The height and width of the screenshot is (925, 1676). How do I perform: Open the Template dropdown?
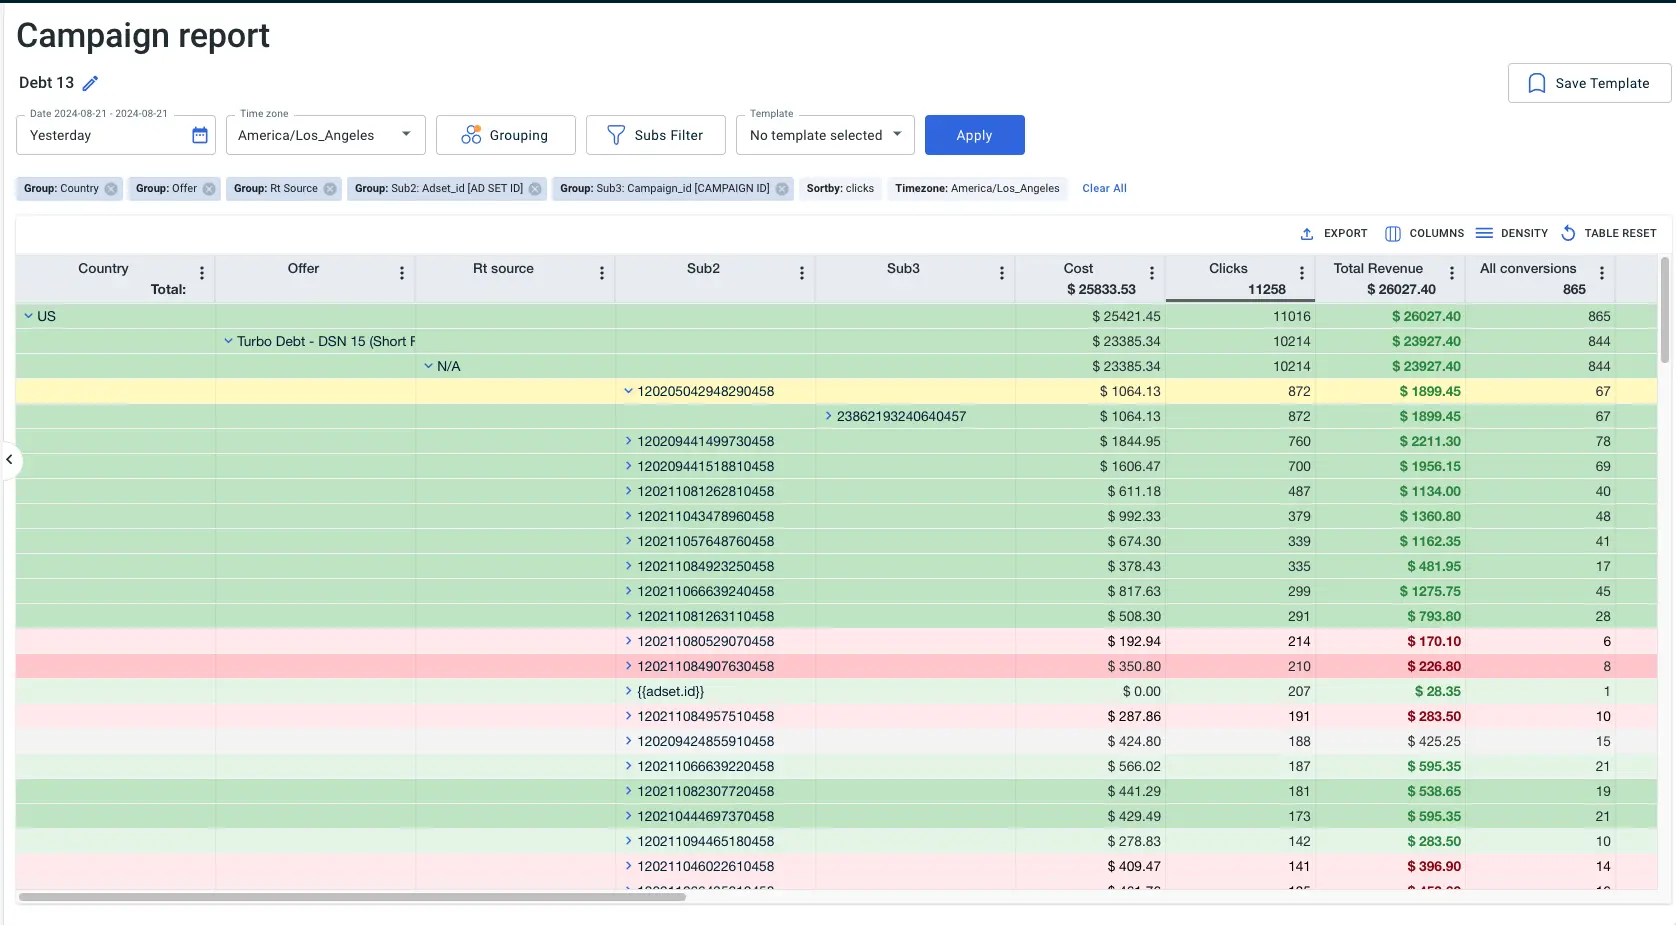tap(825, 135)
